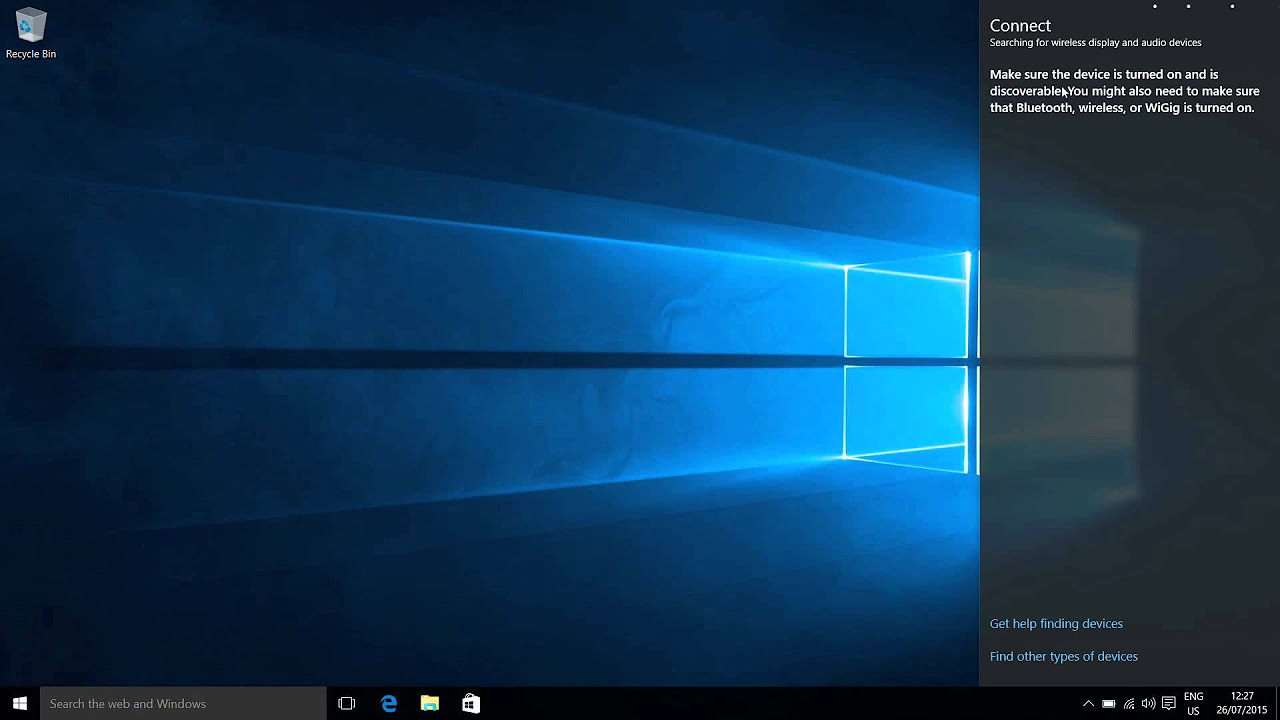Launch Microsoft Edge from the taskbar
Image resolution: width=1280 pixels, height=720 pixels.
(x=389, y=704)
